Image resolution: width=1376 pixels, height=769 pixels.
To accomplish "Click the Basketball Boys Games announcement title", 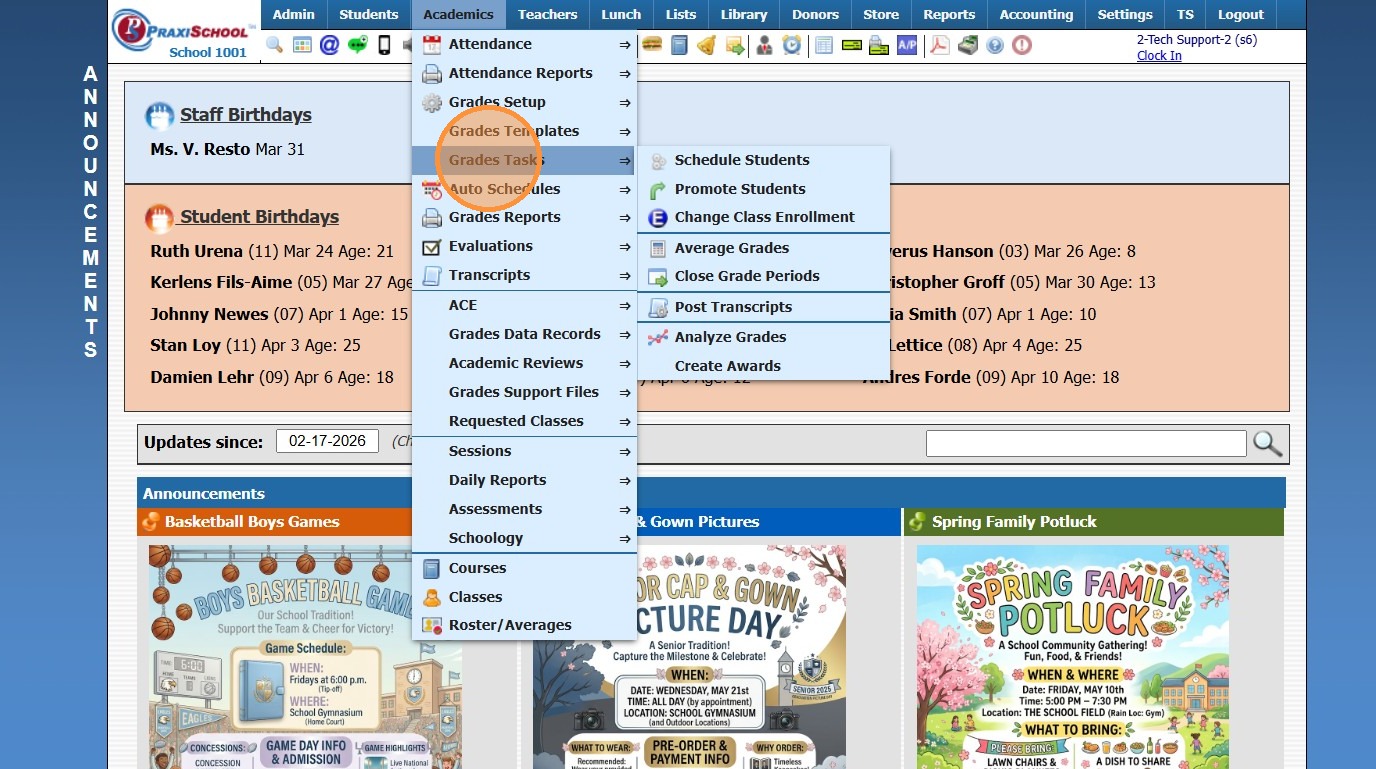I will point(252,522).
